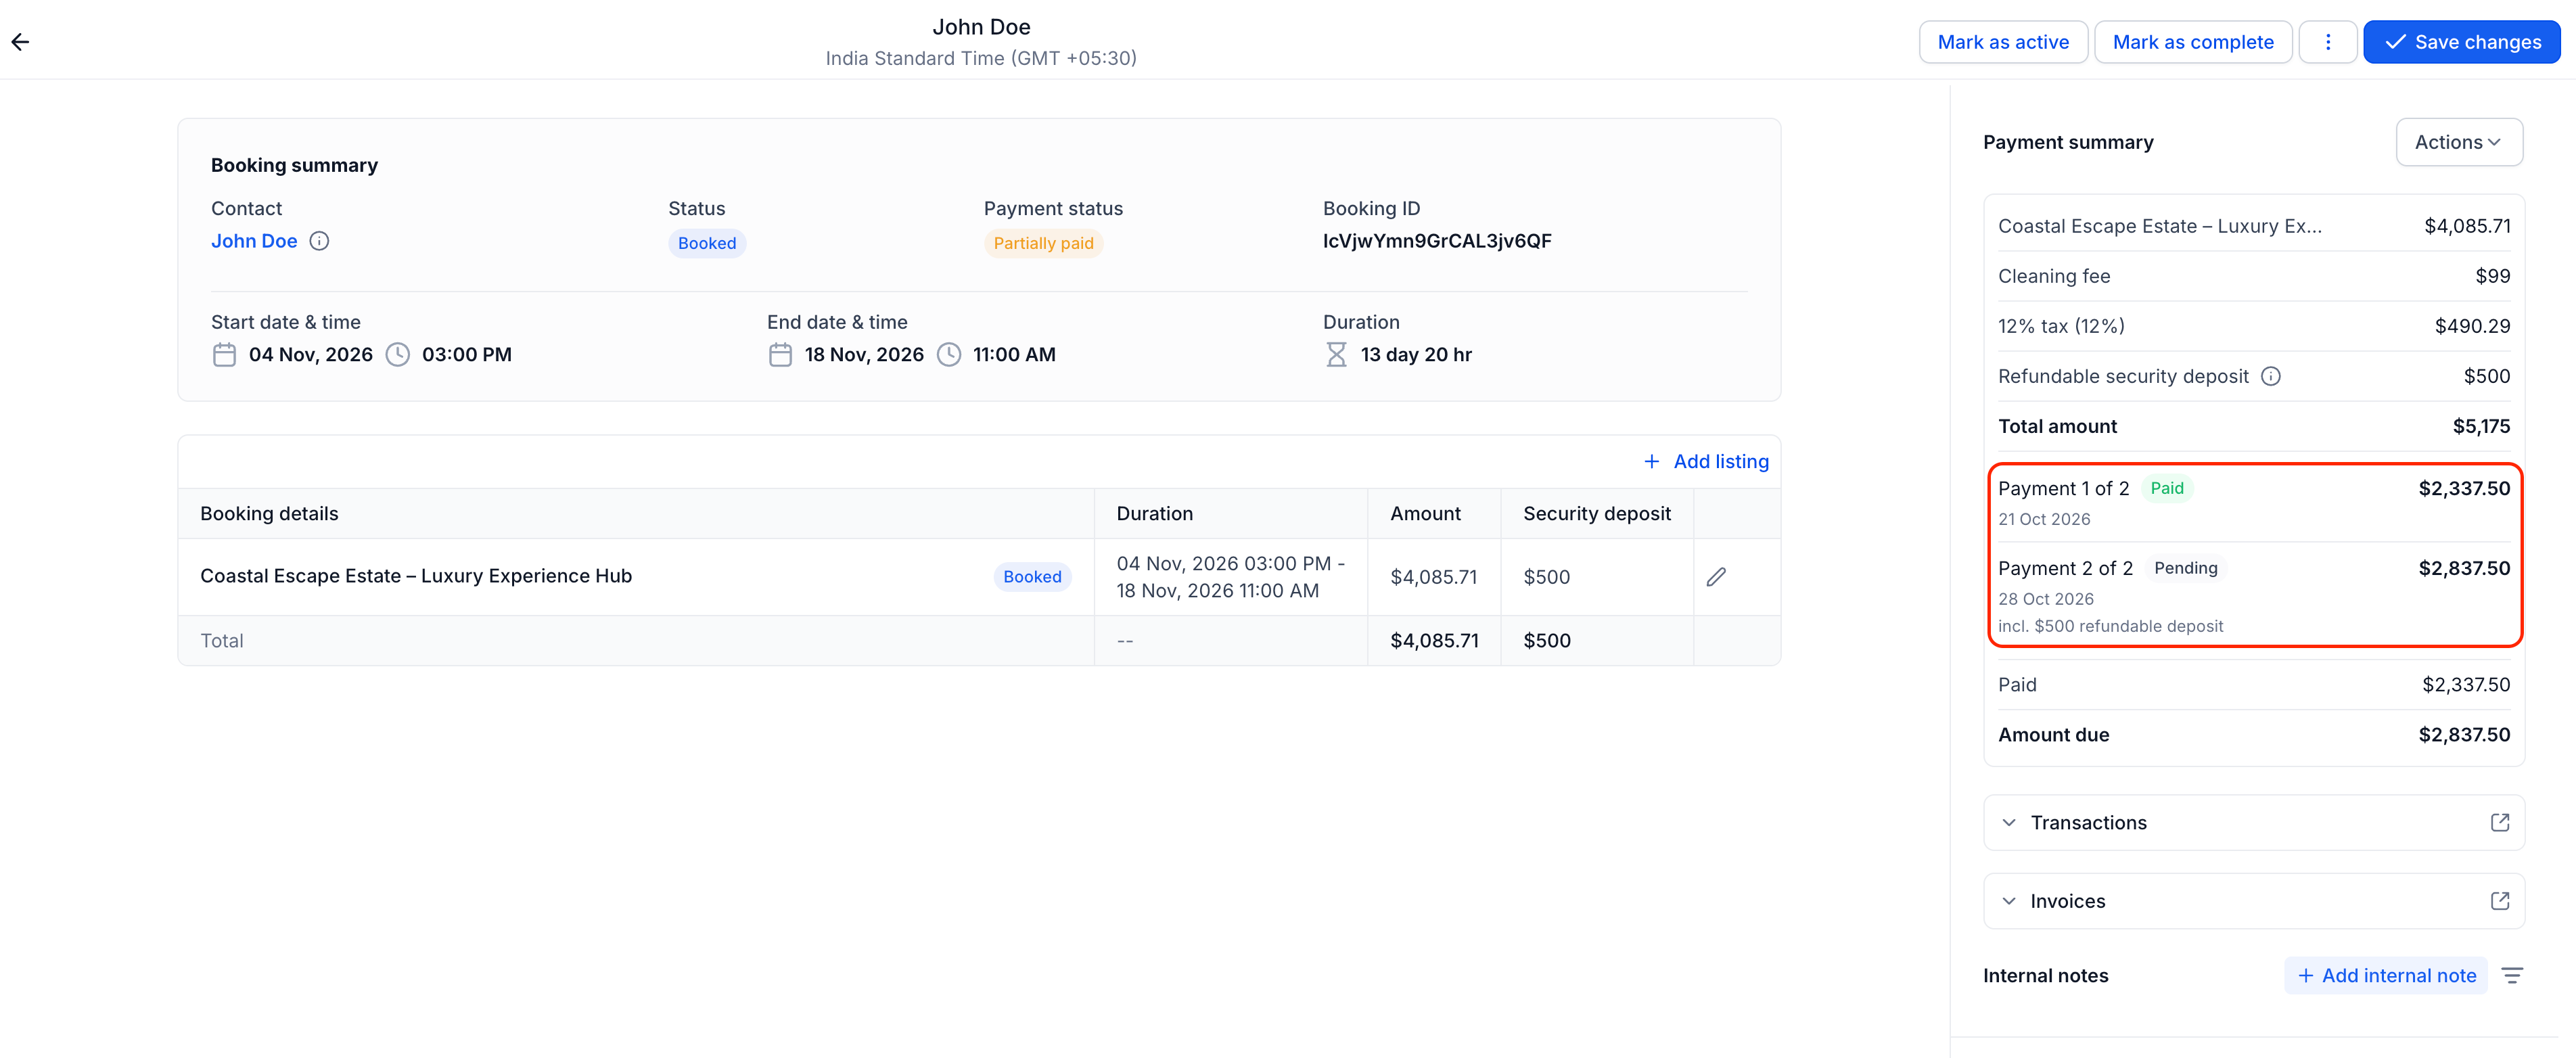Expand the Transactions section chevron
This screenshot has height=1058, width=2576.
point(2009,822)
